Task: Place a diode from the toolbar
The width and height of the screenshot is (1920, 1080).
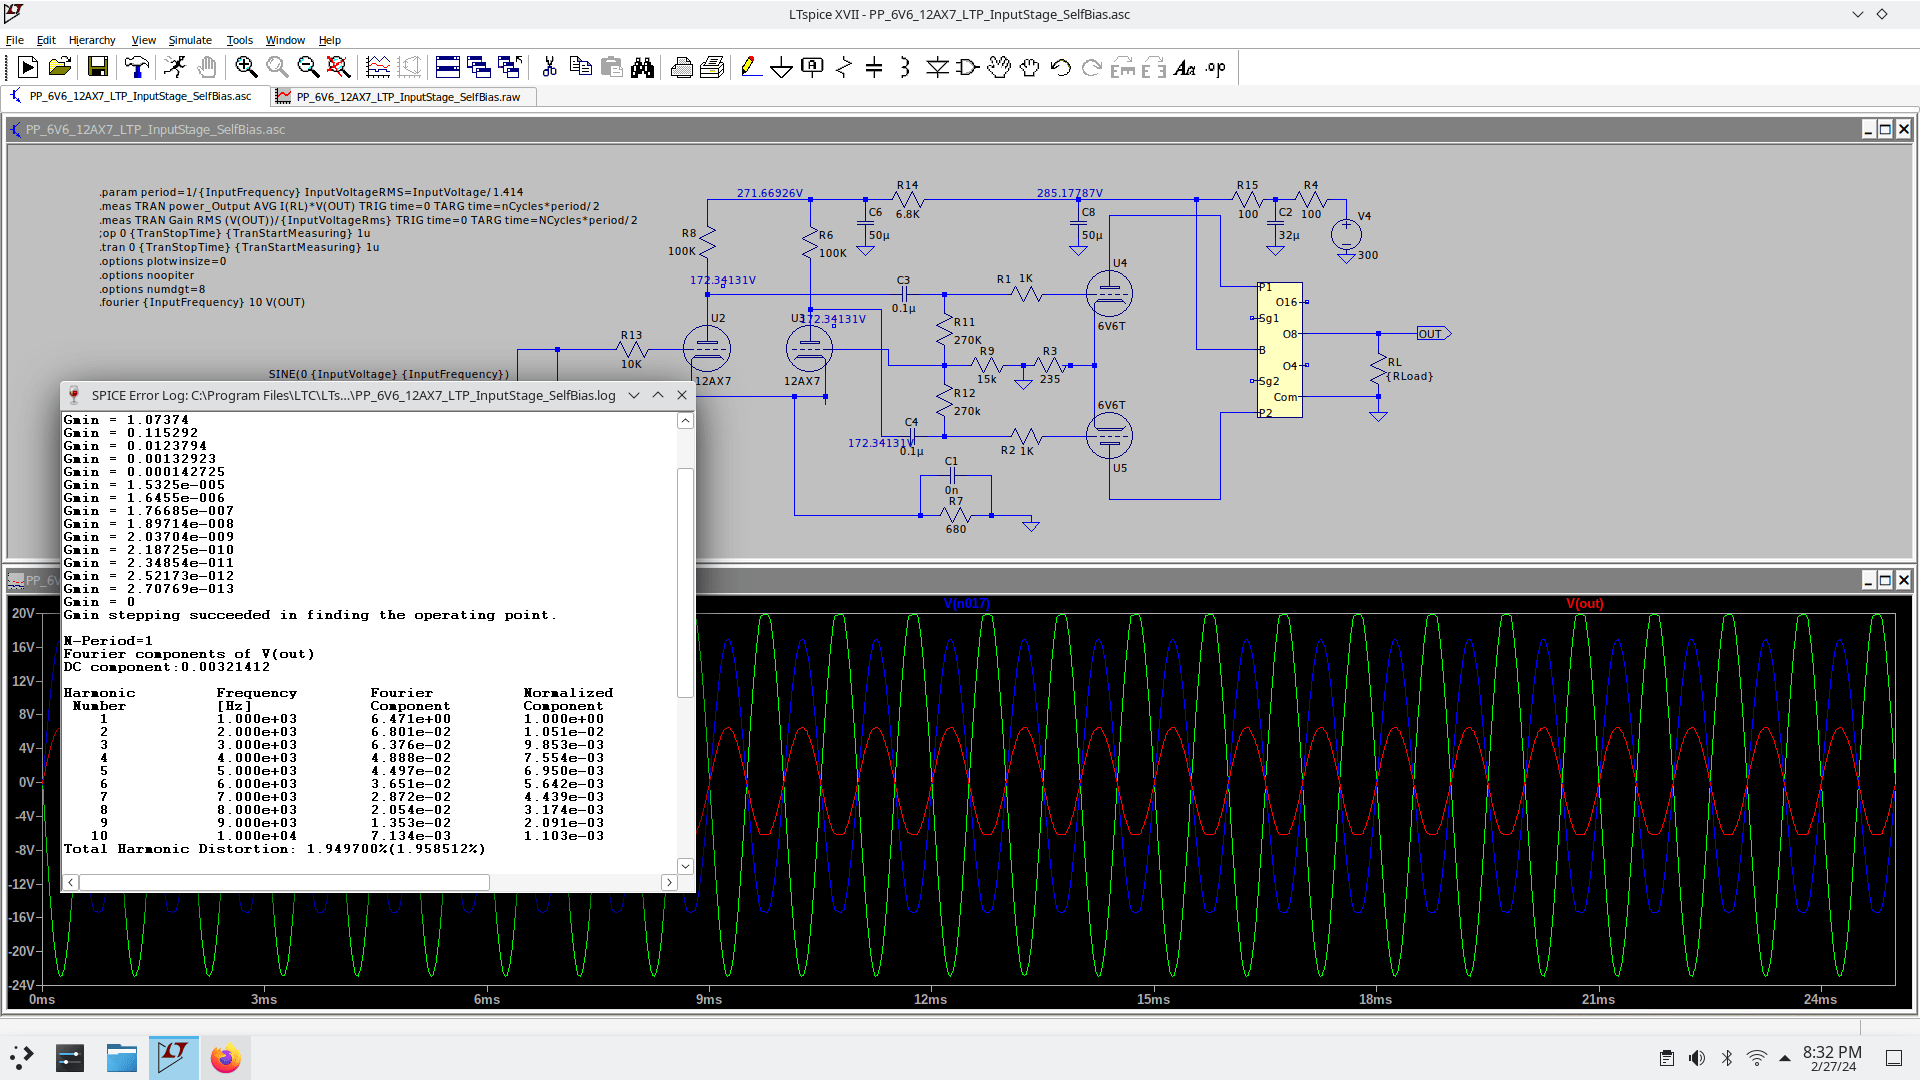Action: pos(937,67)
